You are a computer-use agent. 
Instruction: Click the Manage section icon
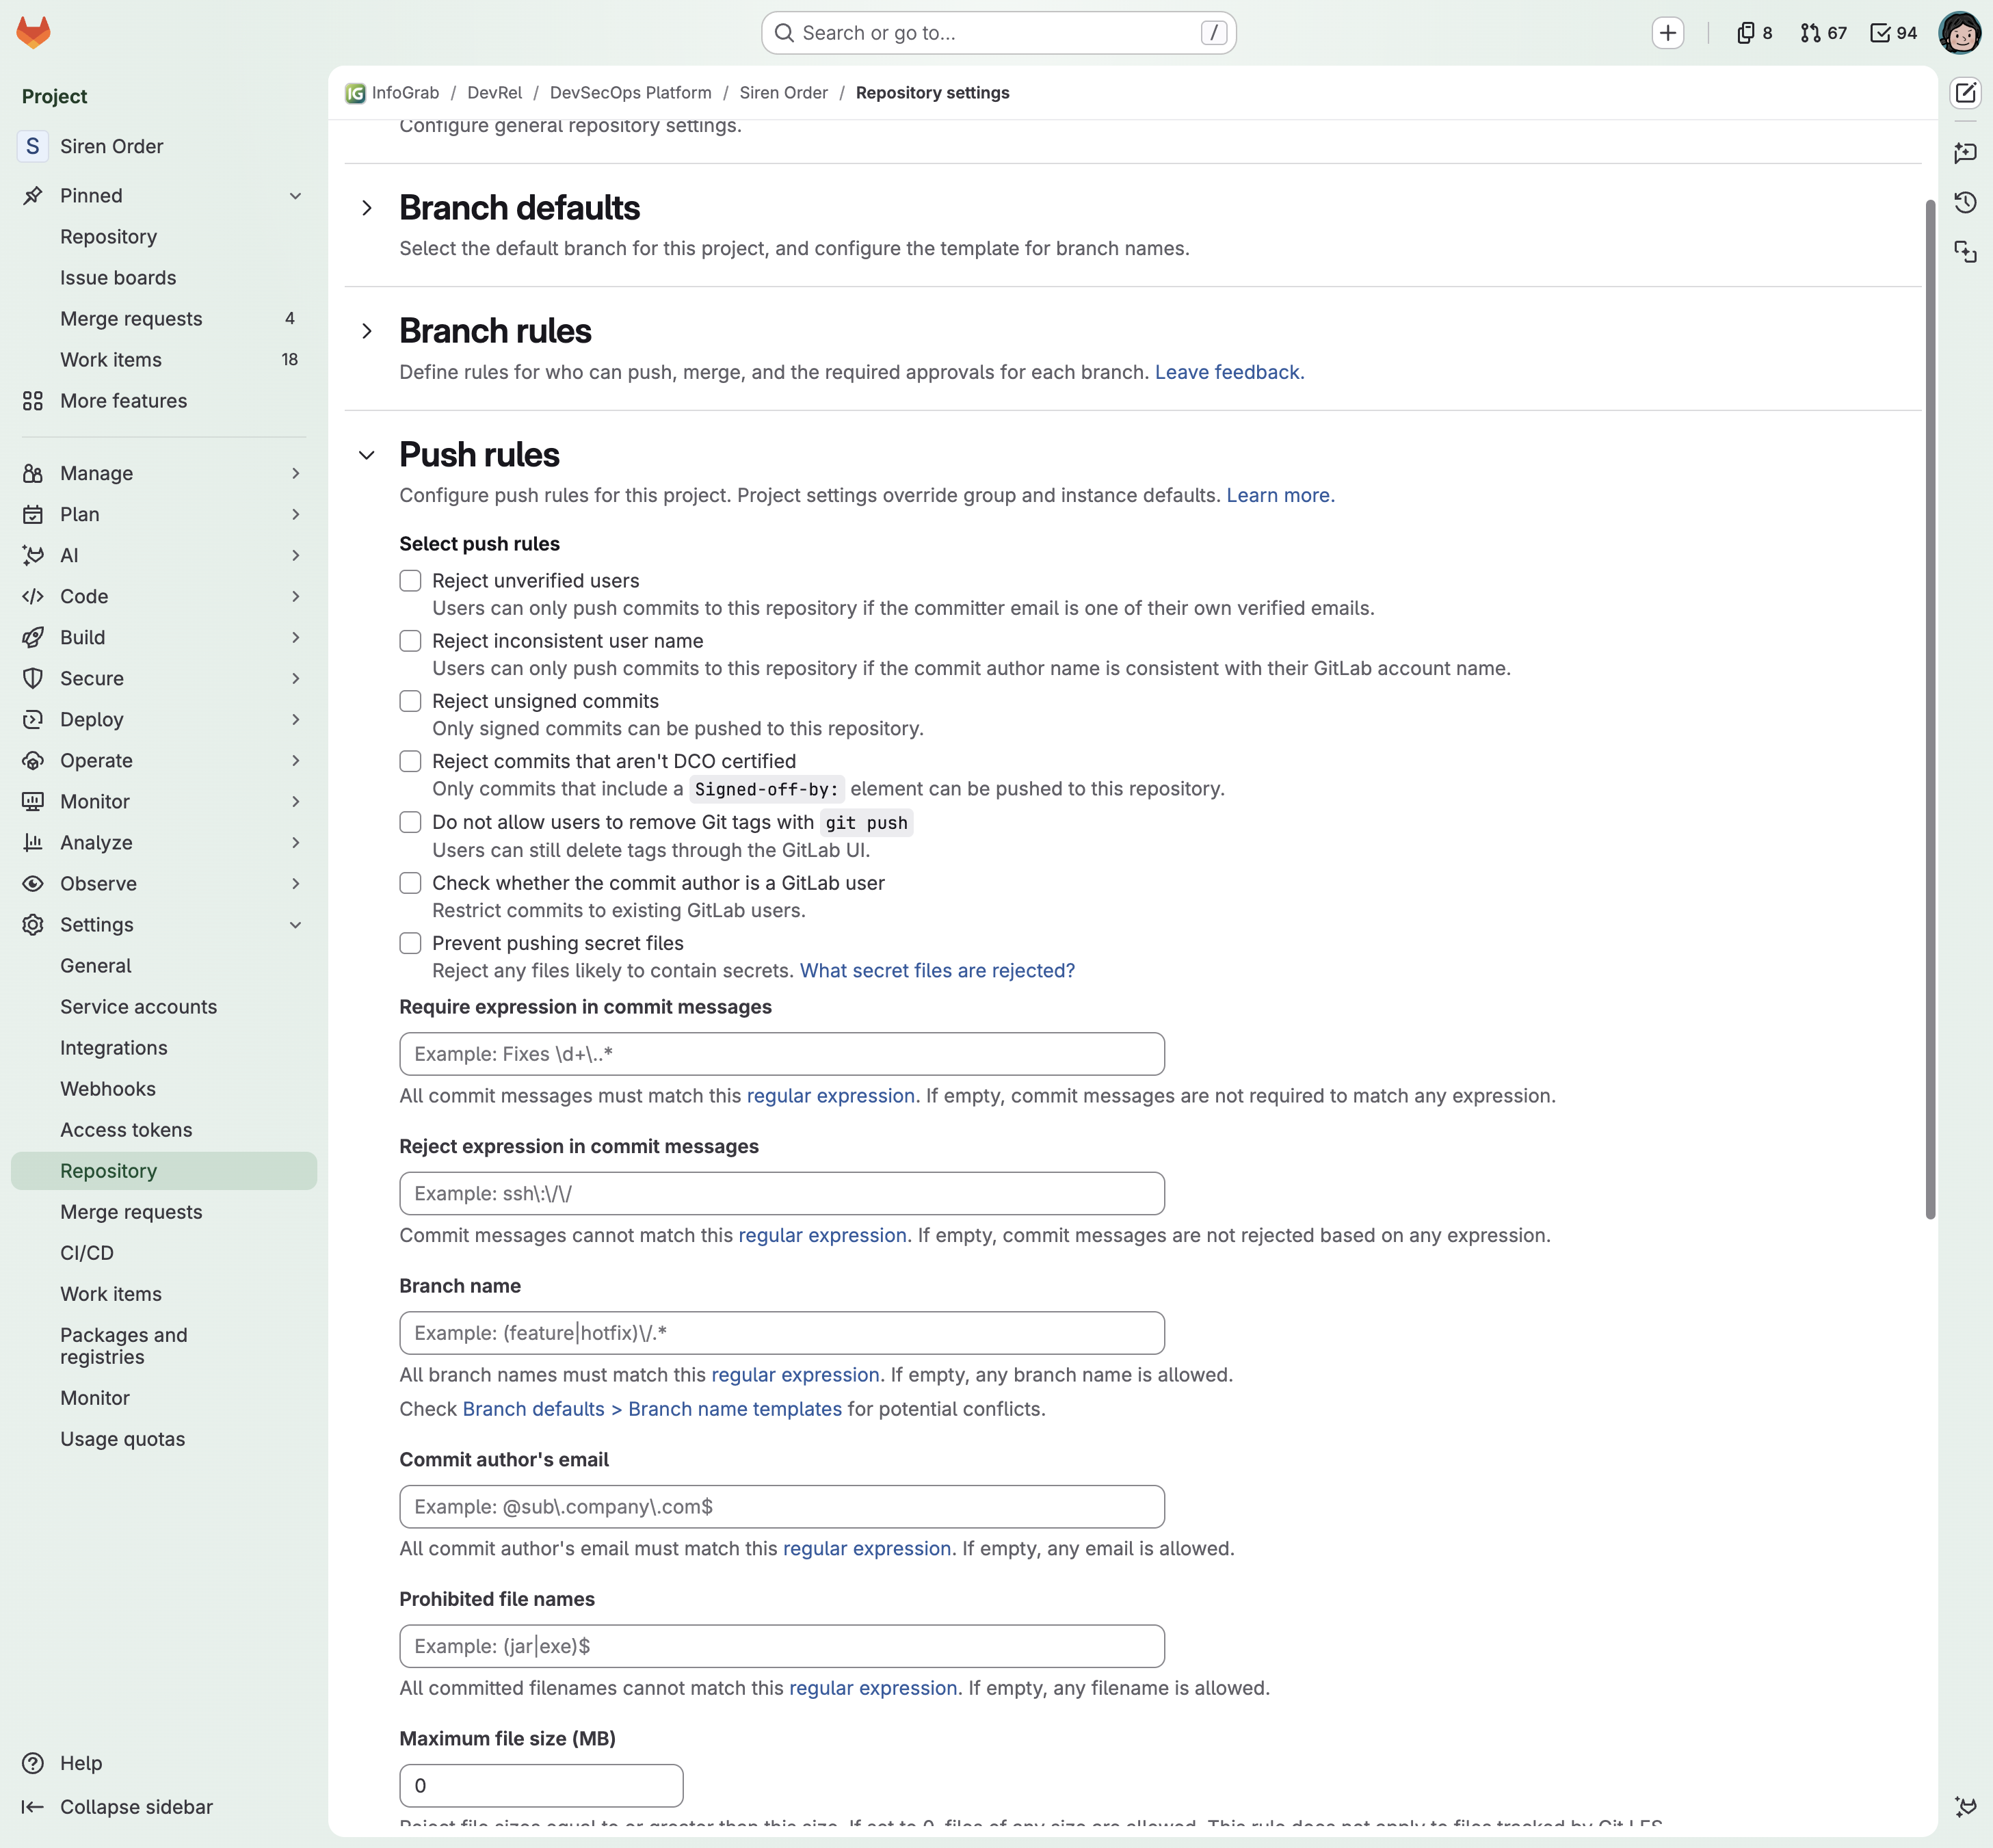click(33, 473)
